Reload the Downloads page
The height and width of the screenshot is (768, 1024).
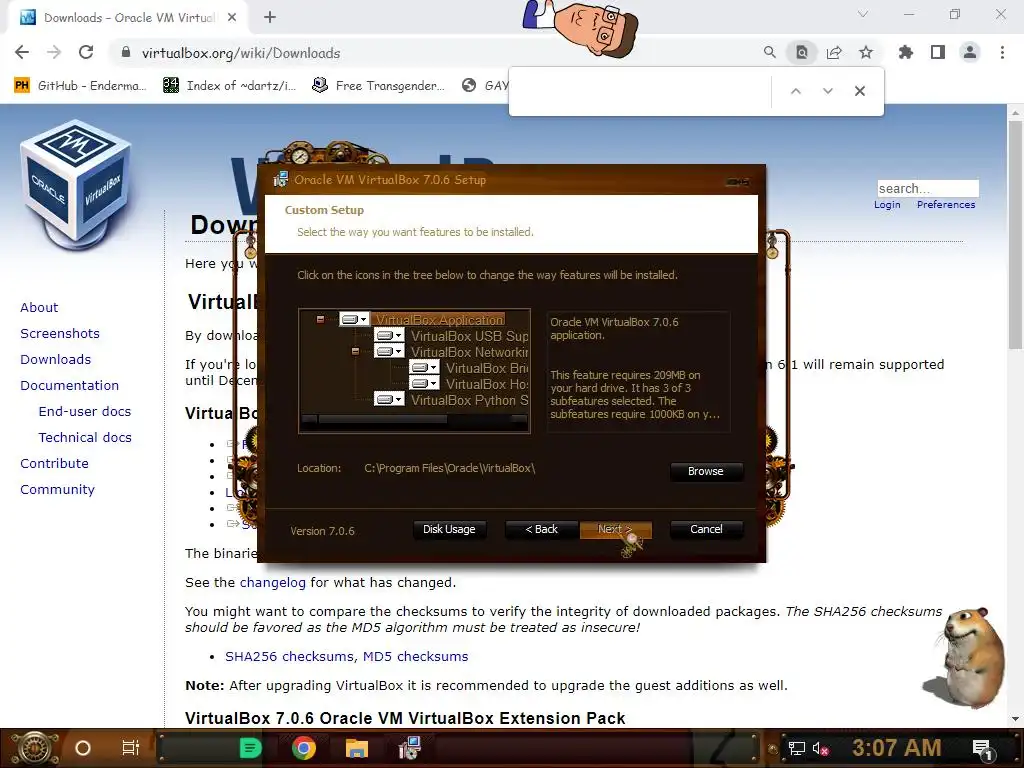pyautogui.click(x=86, y=52)
